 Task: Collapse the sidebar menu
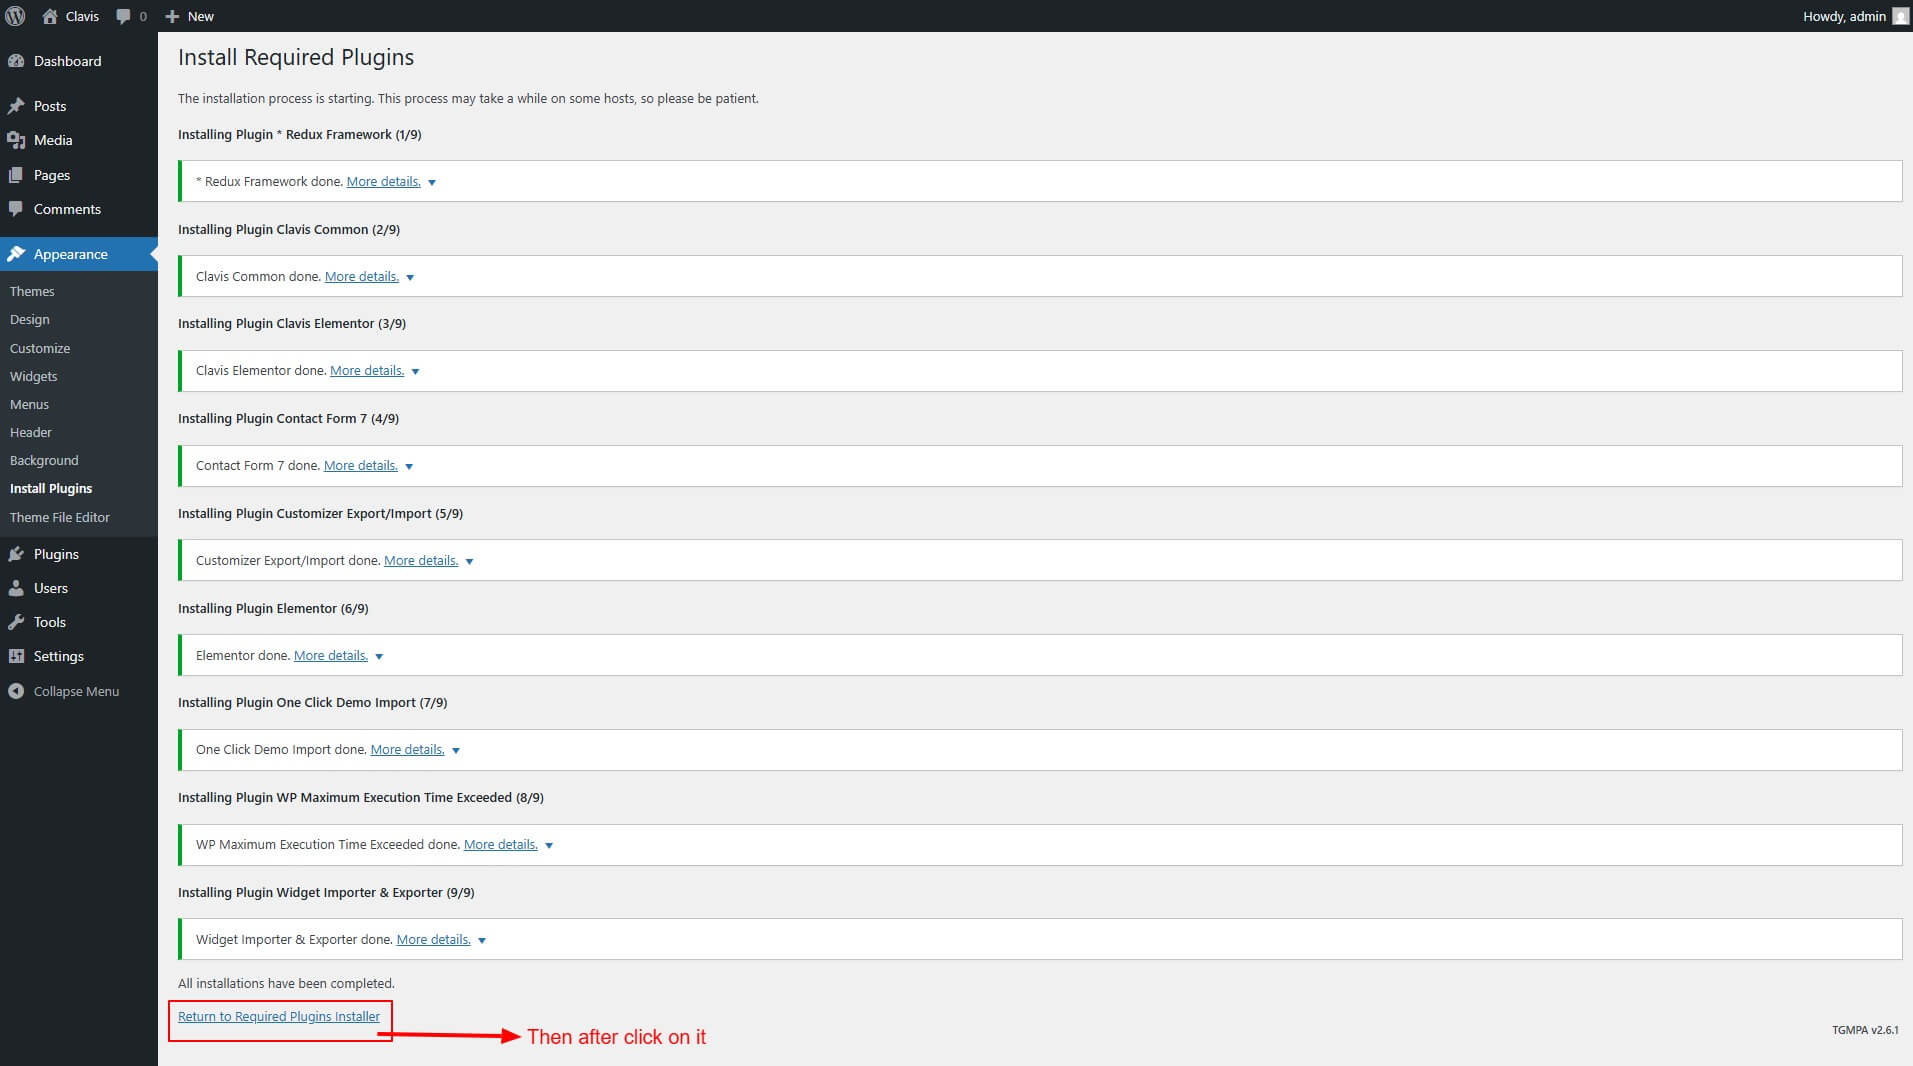coord(62,691)
